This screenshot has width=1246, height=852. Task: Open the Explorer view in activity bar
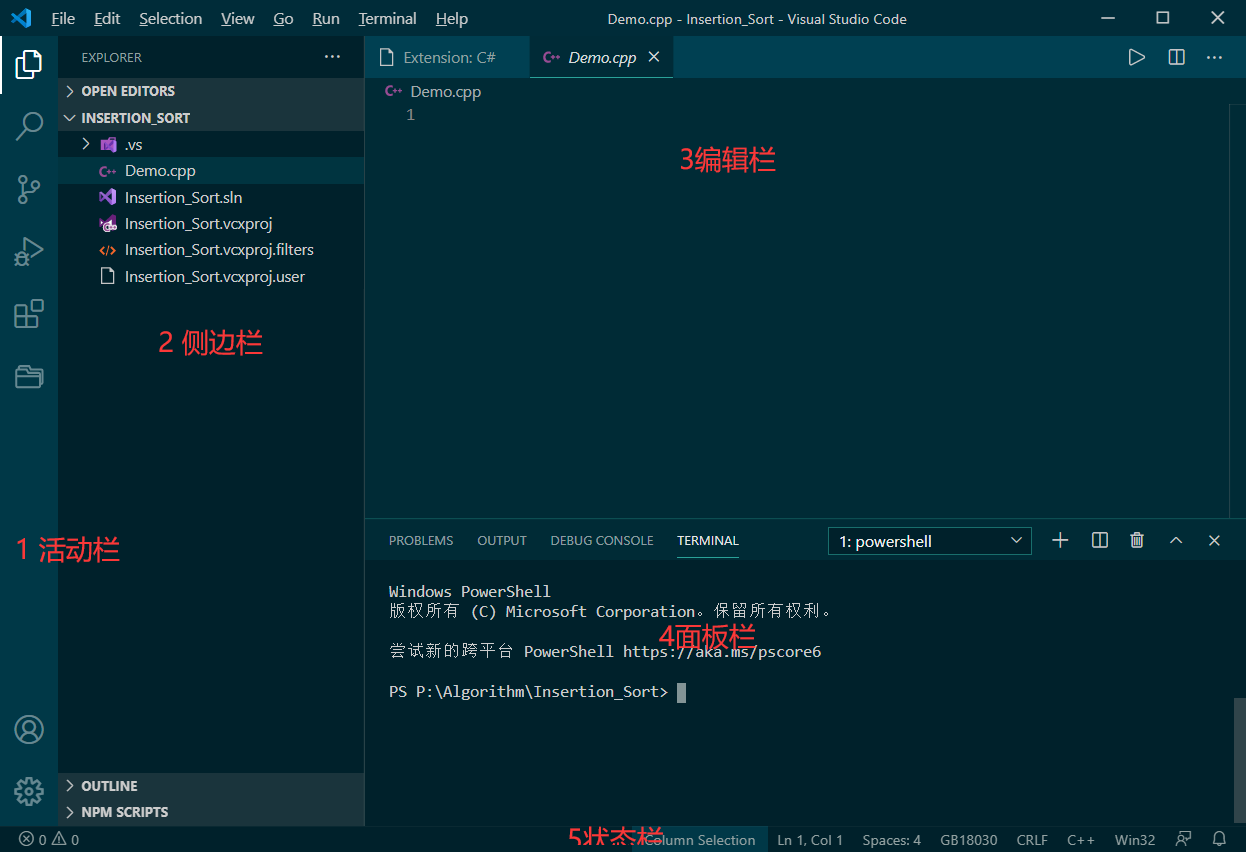pyautogui.click(x=29, y=65)
